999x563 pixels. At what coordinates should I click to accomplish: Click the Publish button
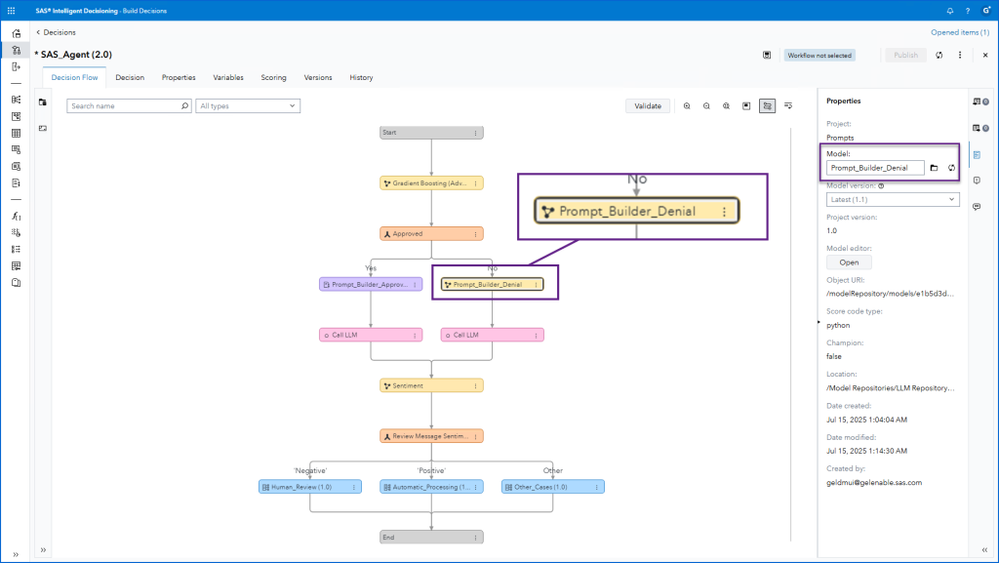[x=905, y=55]
